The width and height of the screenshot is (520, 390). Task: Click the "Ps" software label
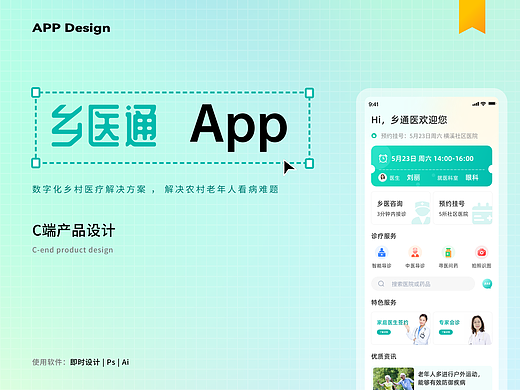(111, 362)
